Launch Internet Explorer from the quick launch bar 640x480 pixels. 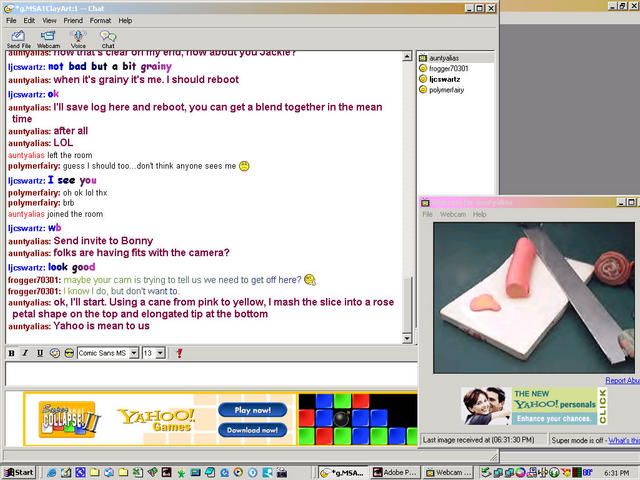[x=51, y=473]
